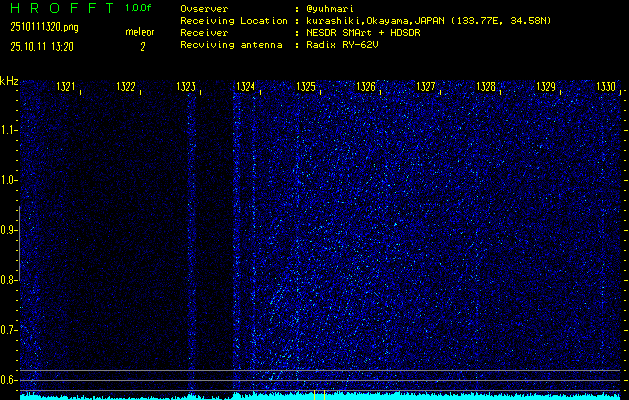
Task: Click time marker 1327
Action: 426,87
